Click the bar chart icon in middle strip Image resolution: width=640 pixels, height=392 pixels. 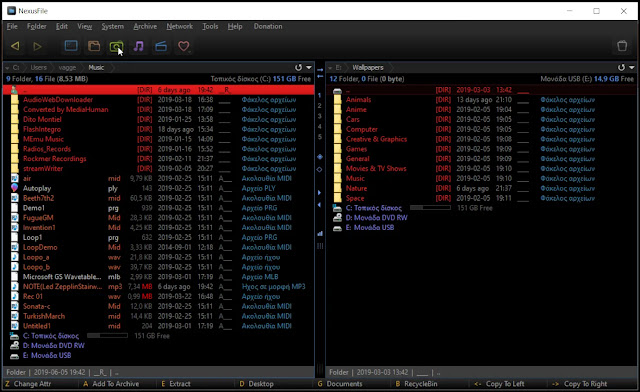pyautogui.click(x=320, y=233)
